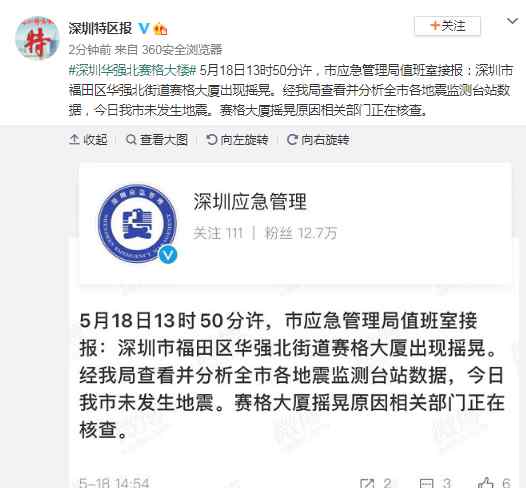Open the #深圳华强北赛格大楼# hashtag topic
This screenshot has width=526, height=488.
pos(132,70)
